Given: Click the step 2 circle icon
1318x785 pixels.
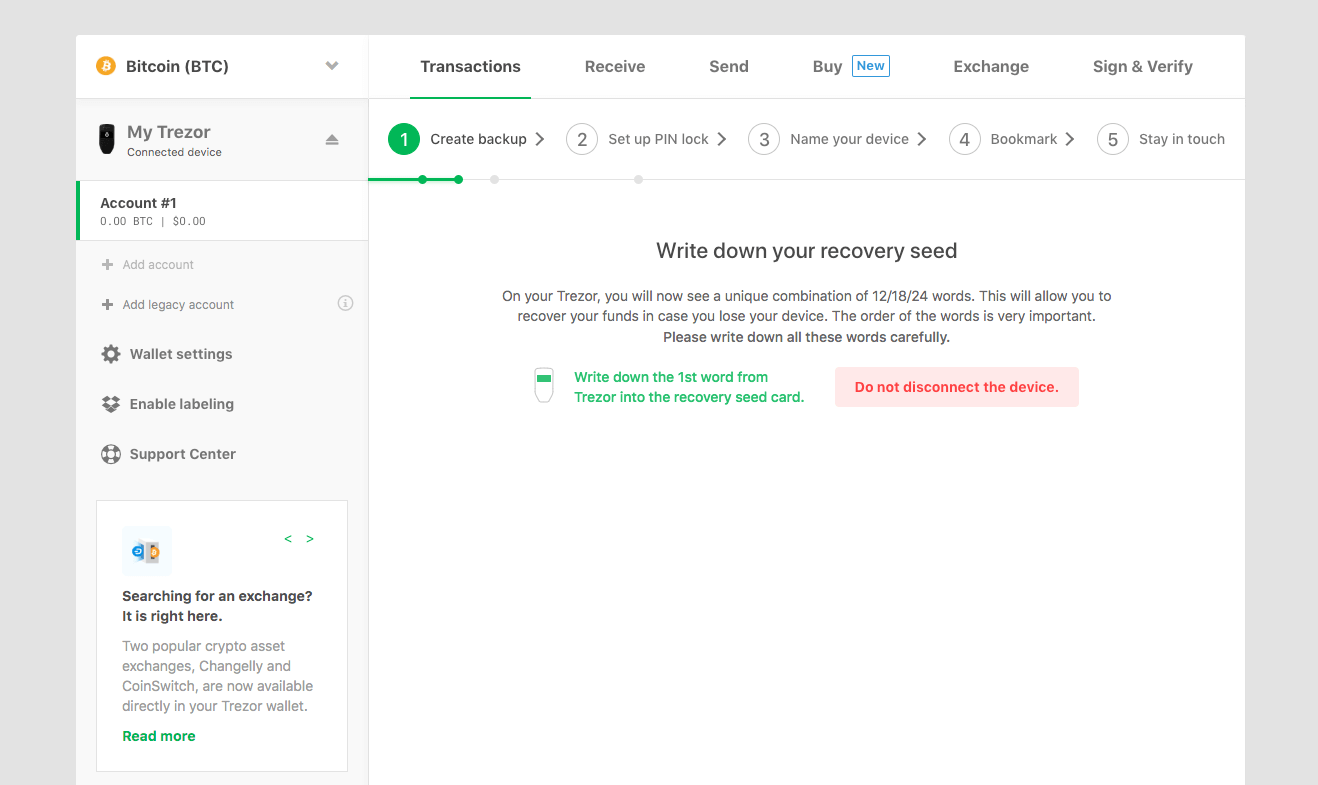Looking at the screenshot, I should (x=582, y=139).
